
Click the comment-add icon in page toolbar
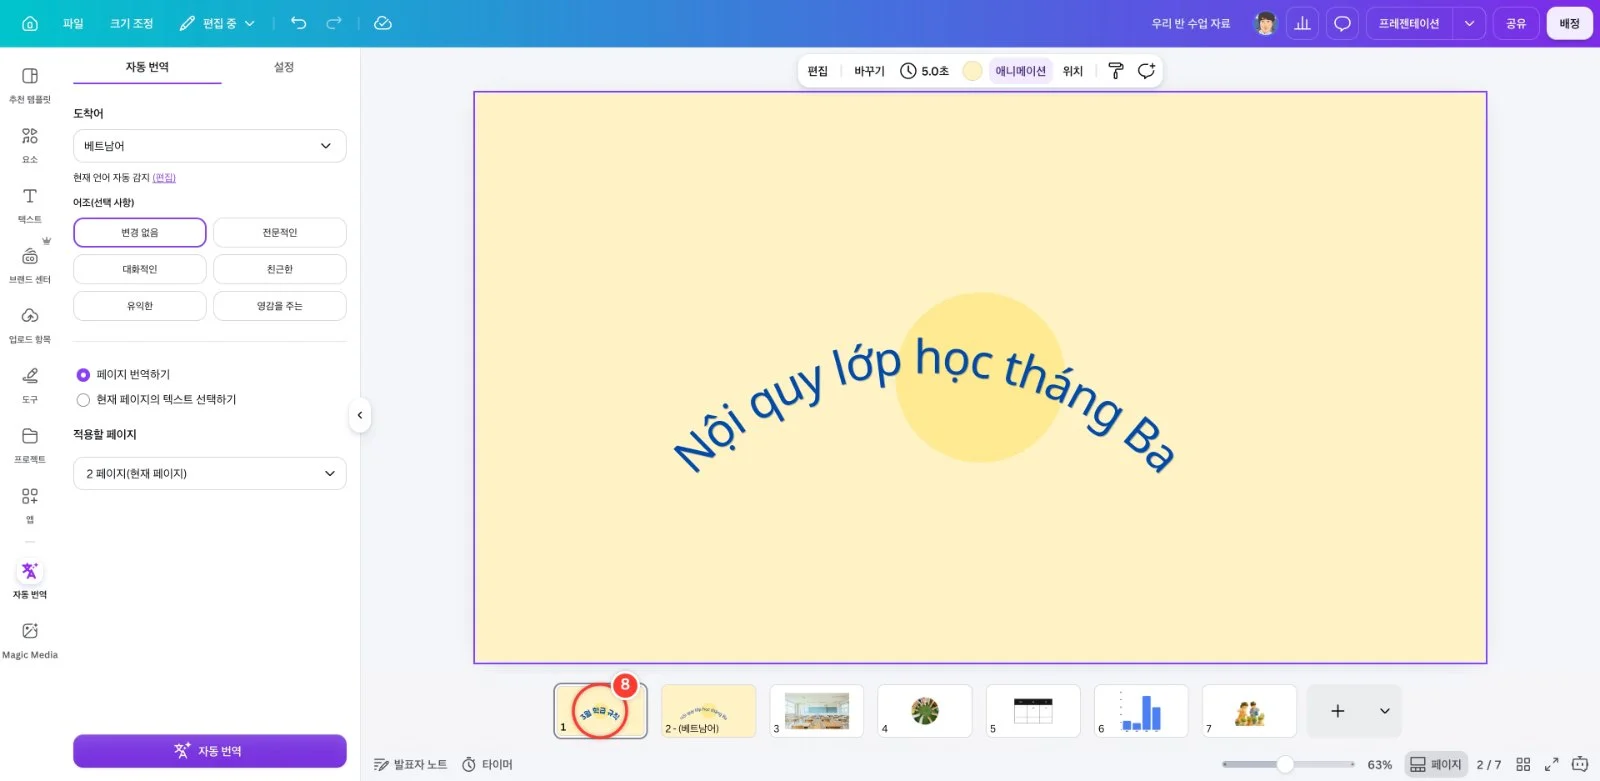[x=1146, y=71]
